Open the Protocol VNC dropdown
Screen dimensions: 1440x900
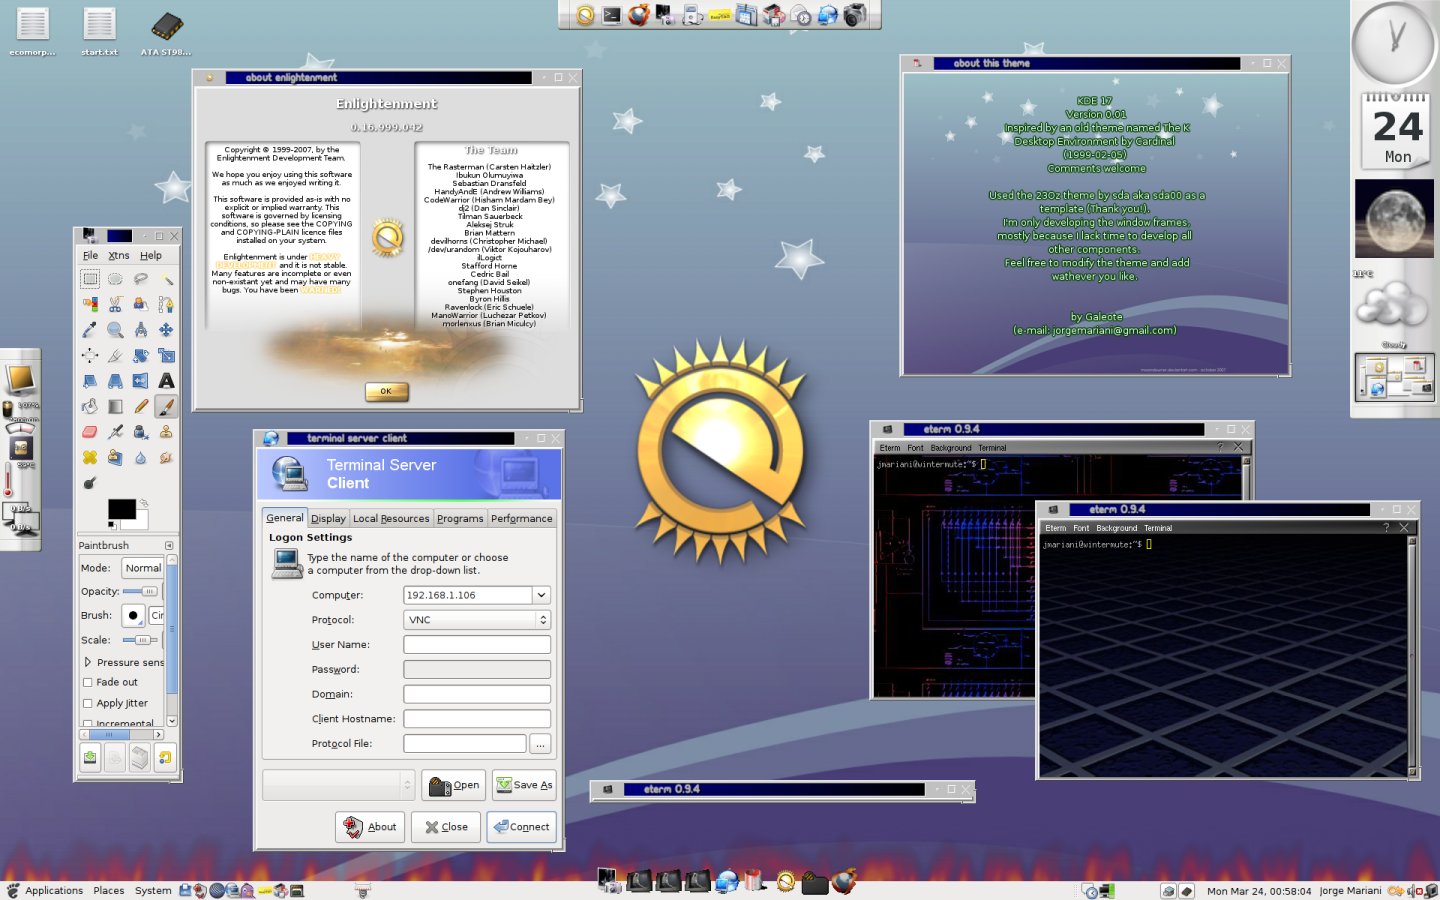coord(477,620)
